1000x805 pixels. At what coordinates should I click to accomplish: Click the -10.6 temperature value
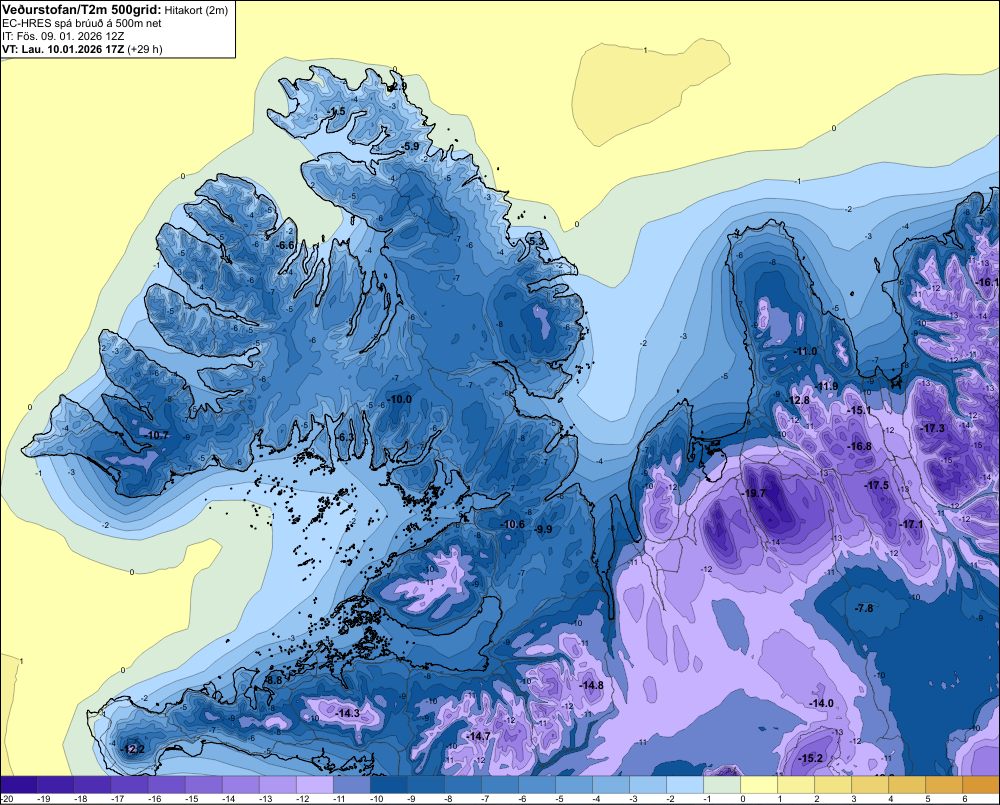(513, 524)
